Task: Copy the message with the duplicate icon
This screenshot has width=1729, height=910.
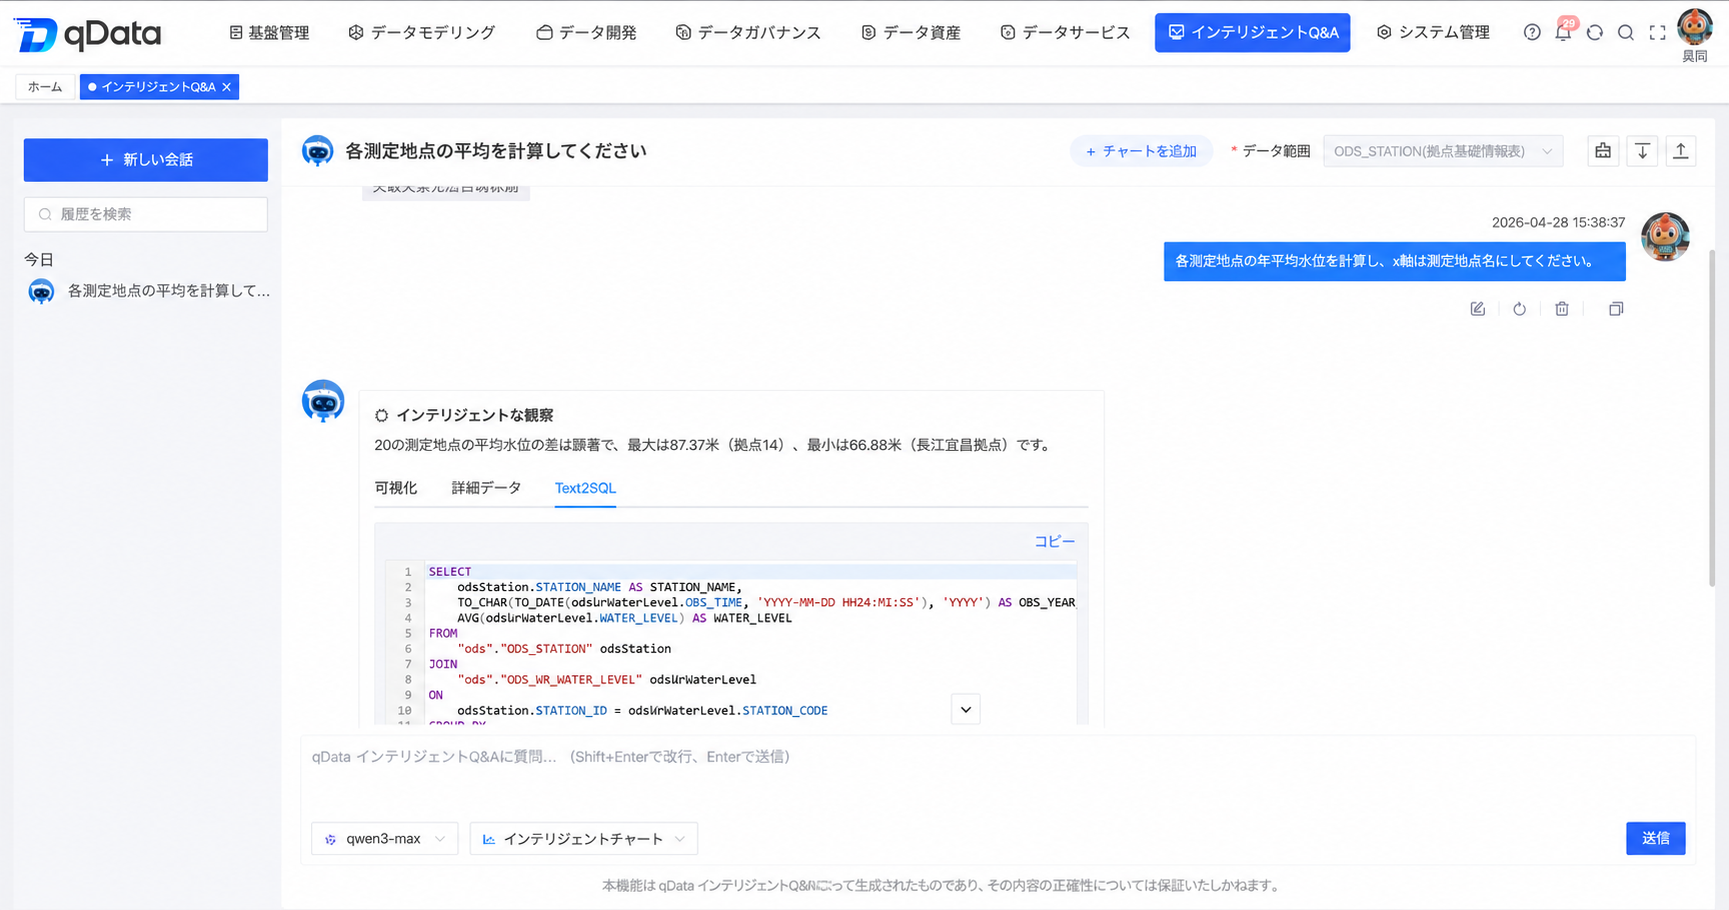Action: coord(1616,309)
